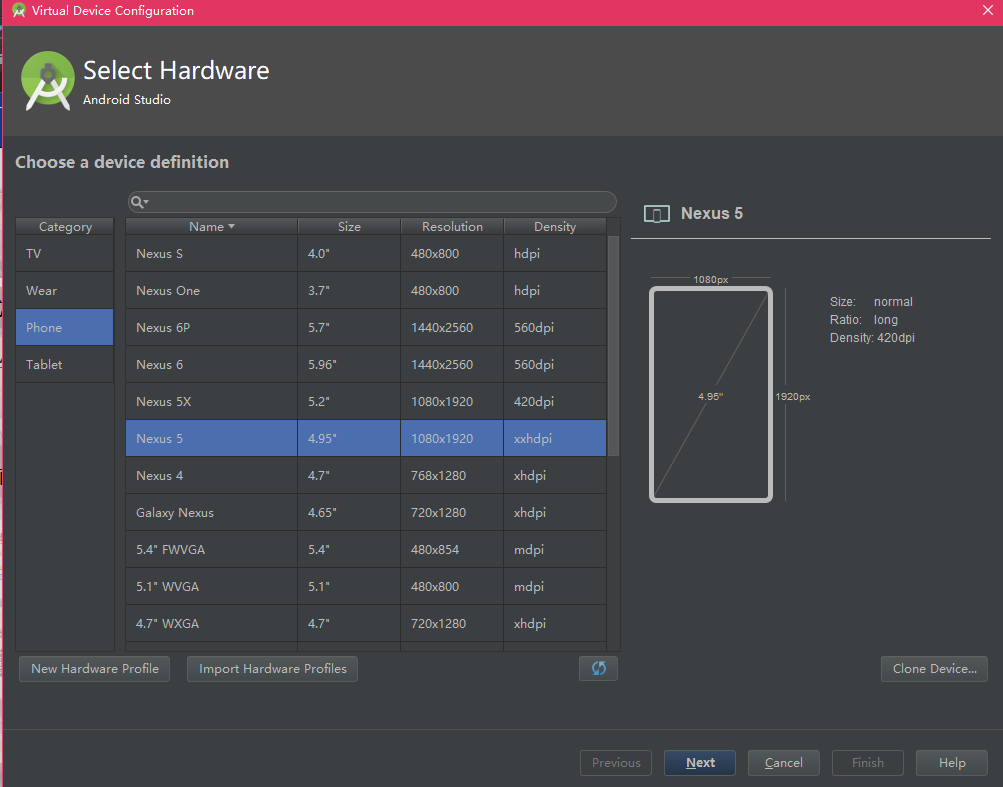1003x787 pixels.
Task: Sort the Category column header
Action: point(65,227)
